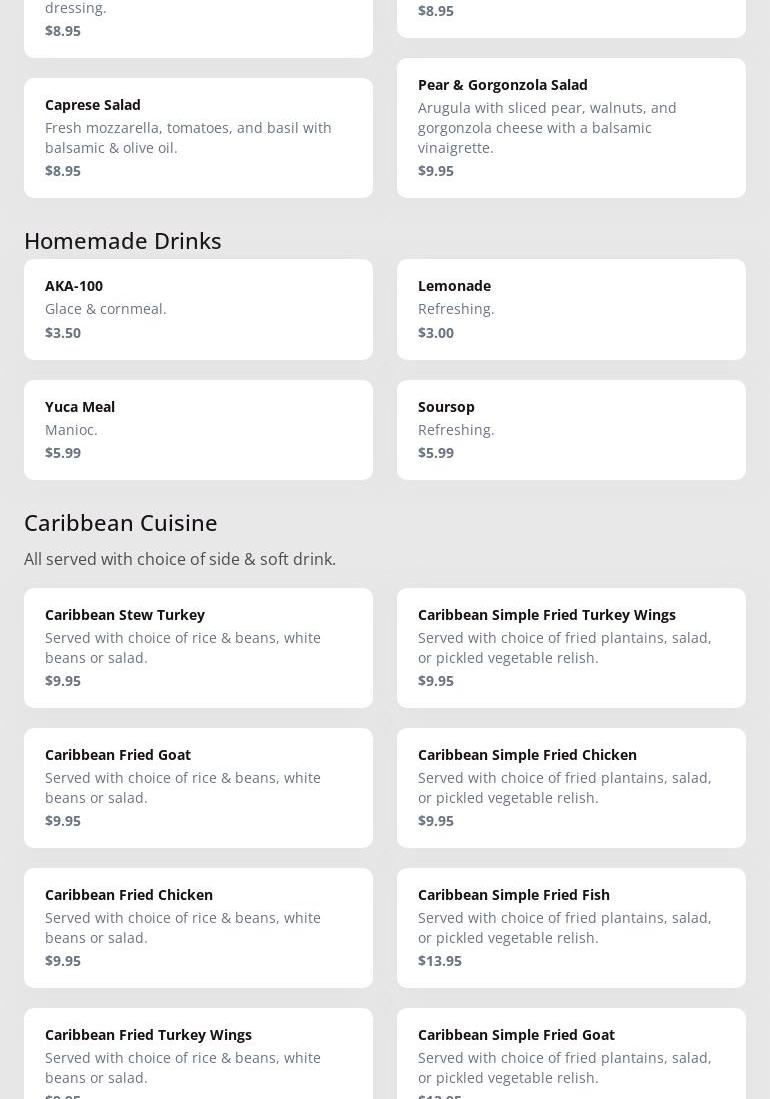The width and height of the screenshot is (770, 1099).
Task: Select the Soursop drink card
Action: tap(571, 429)
